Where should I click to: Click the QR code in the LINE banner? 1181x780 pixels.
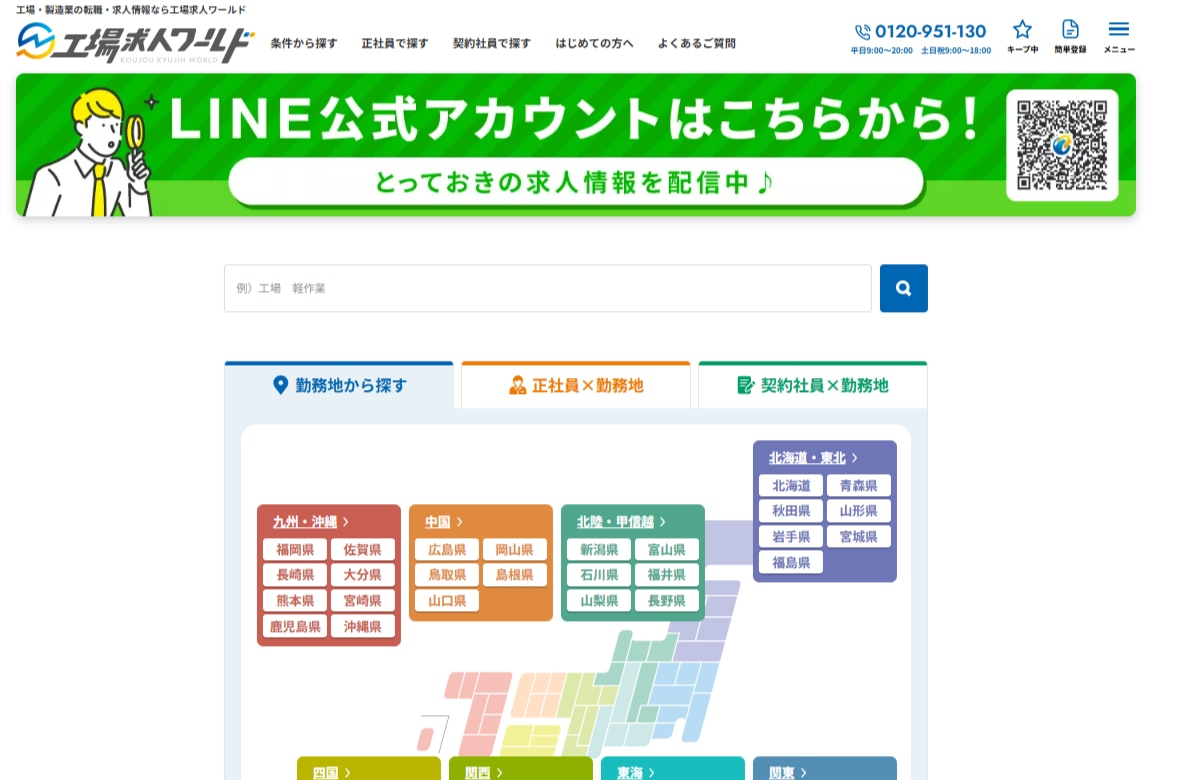[1062, 144]
